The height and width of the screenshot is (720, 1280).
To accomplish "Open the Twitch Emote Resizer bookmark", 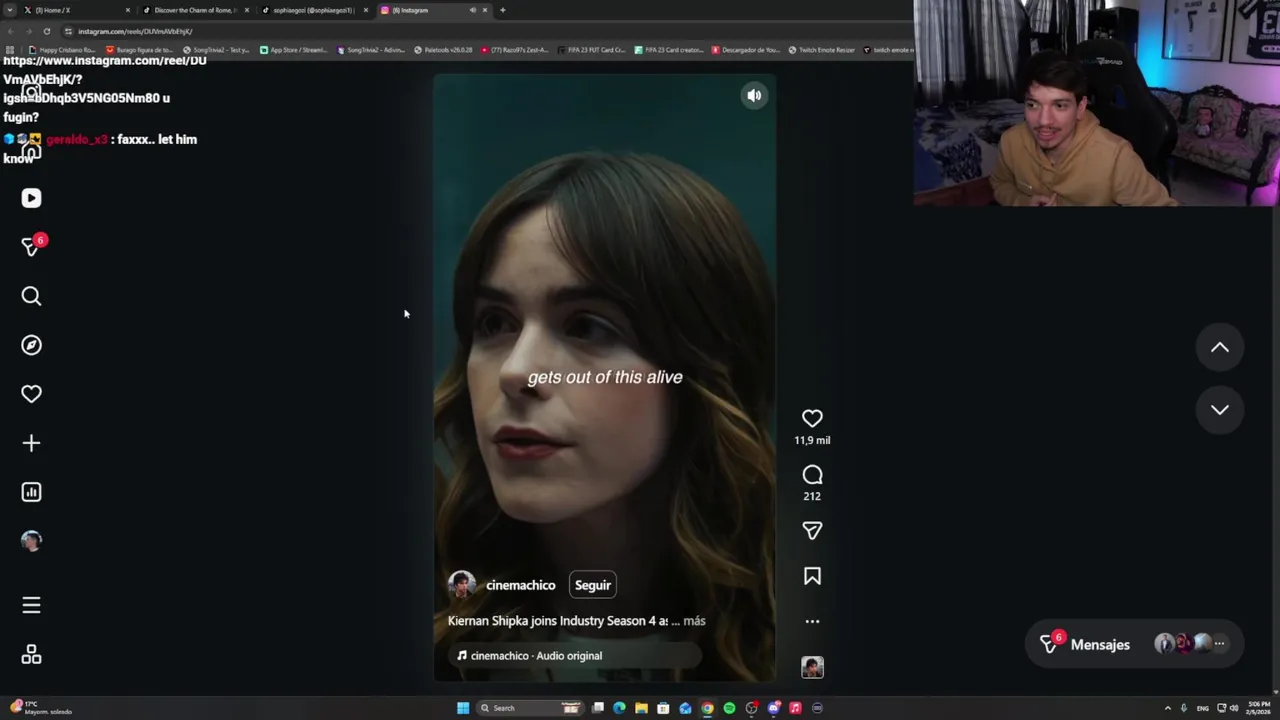I will (821, 50).
